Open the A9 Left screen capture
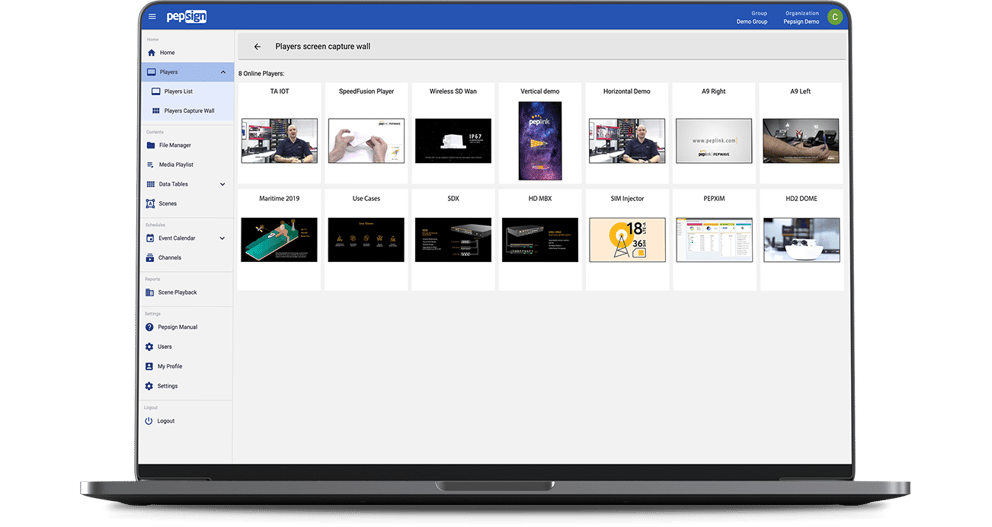The image size is (992, 527). tap(801, 140)
